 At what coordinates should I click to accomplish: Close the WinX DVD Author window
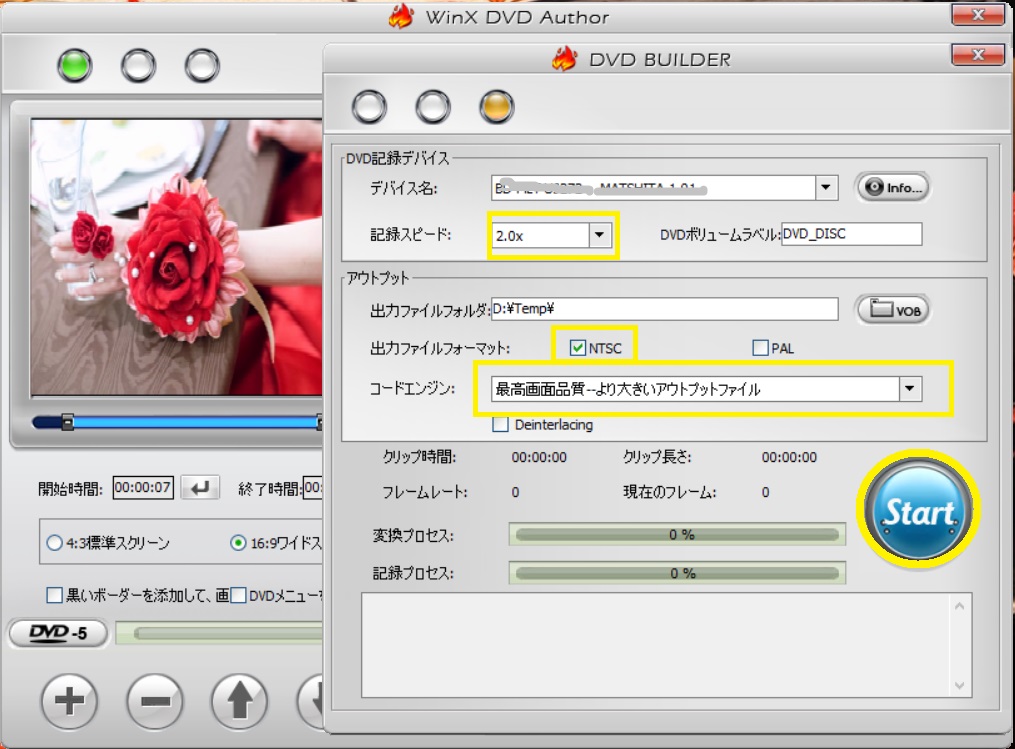coord(978,14)
